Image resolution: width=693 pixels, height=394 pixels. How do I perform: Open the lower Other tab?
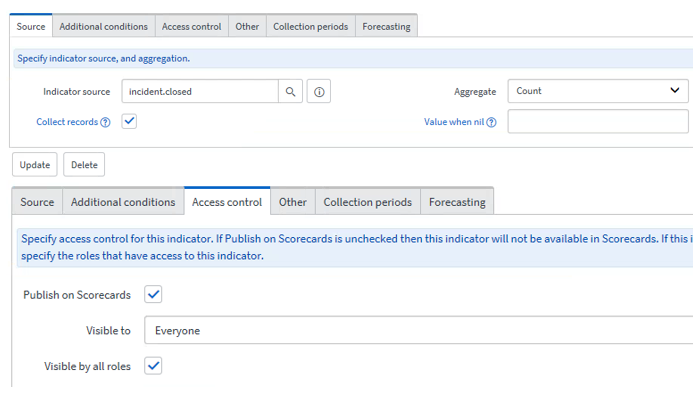coord(293,202)
